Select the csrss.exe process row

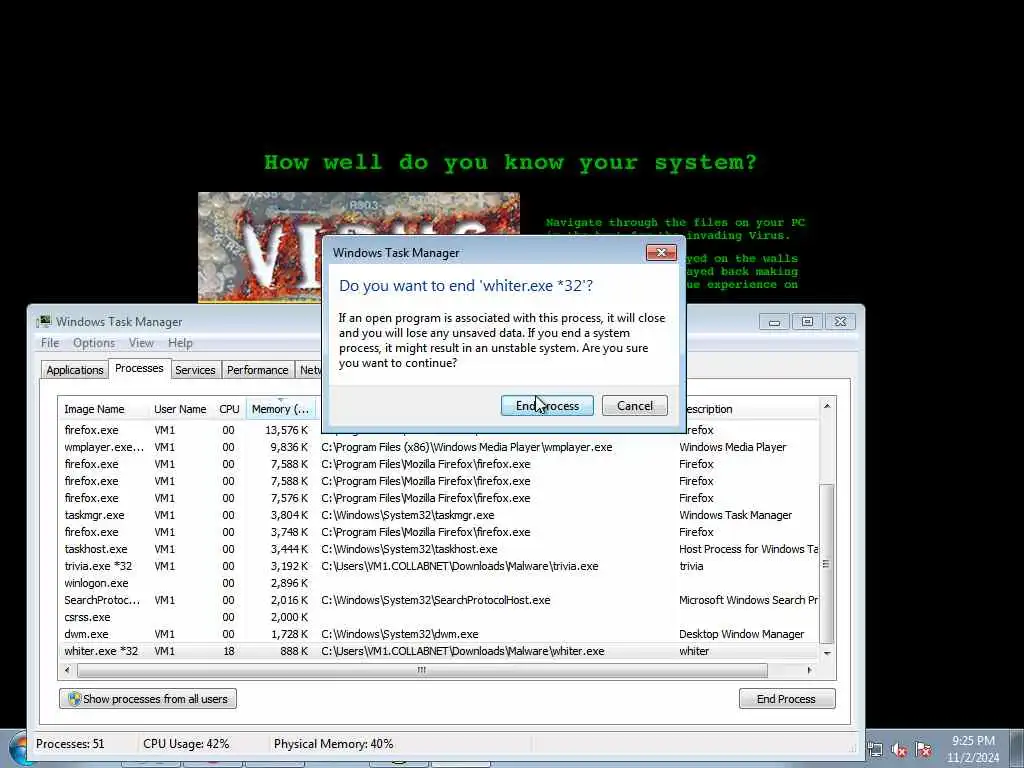tap(438, 617)
